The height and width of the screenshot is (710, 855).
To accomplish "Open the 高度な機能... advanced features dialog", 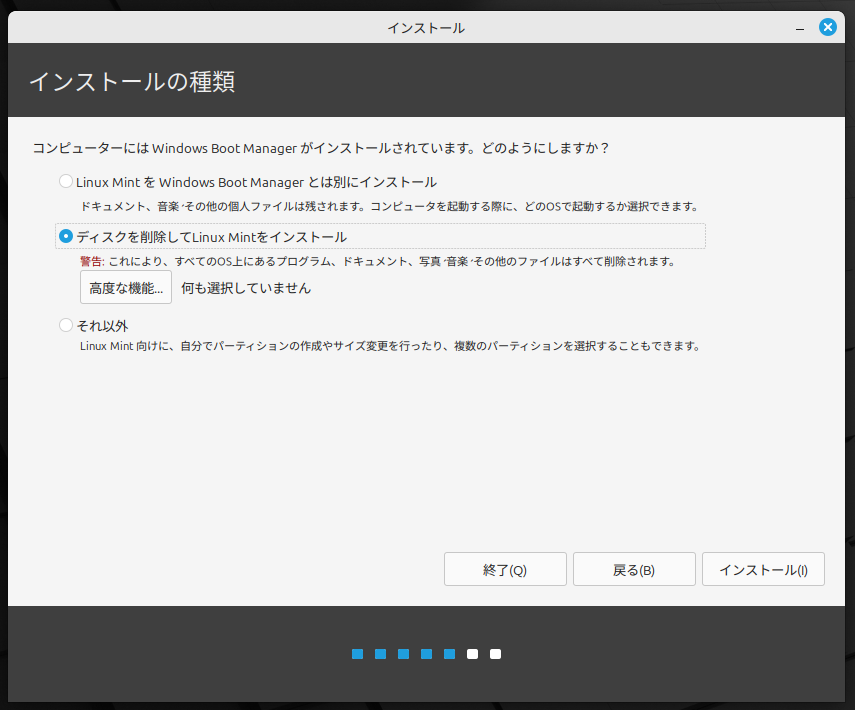I will [x=126, y=288].
